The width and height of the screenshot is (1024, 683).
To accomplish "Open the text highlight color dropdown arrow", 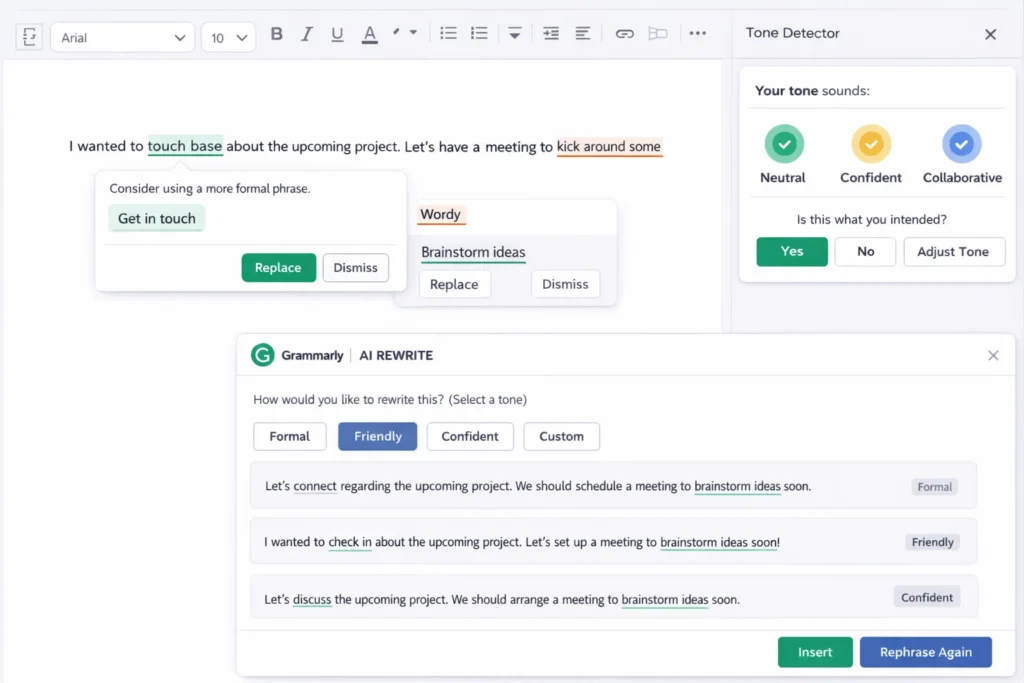I will click(410, 33).
